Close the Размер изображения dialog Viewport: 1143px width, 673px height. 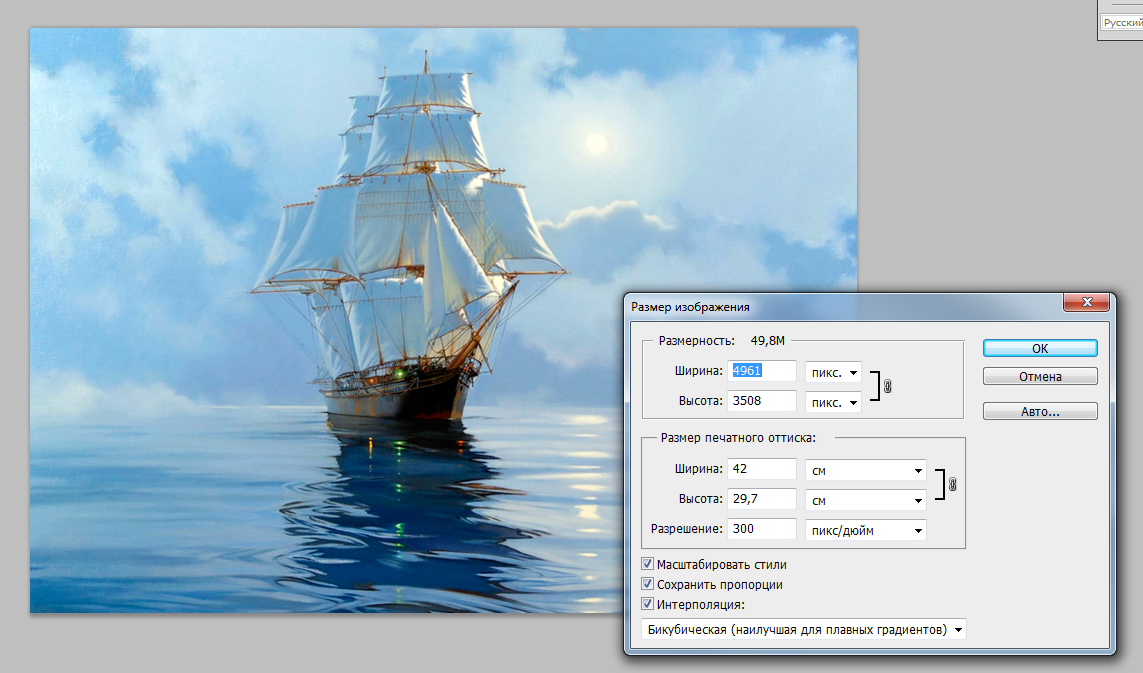click(1087, 302)
